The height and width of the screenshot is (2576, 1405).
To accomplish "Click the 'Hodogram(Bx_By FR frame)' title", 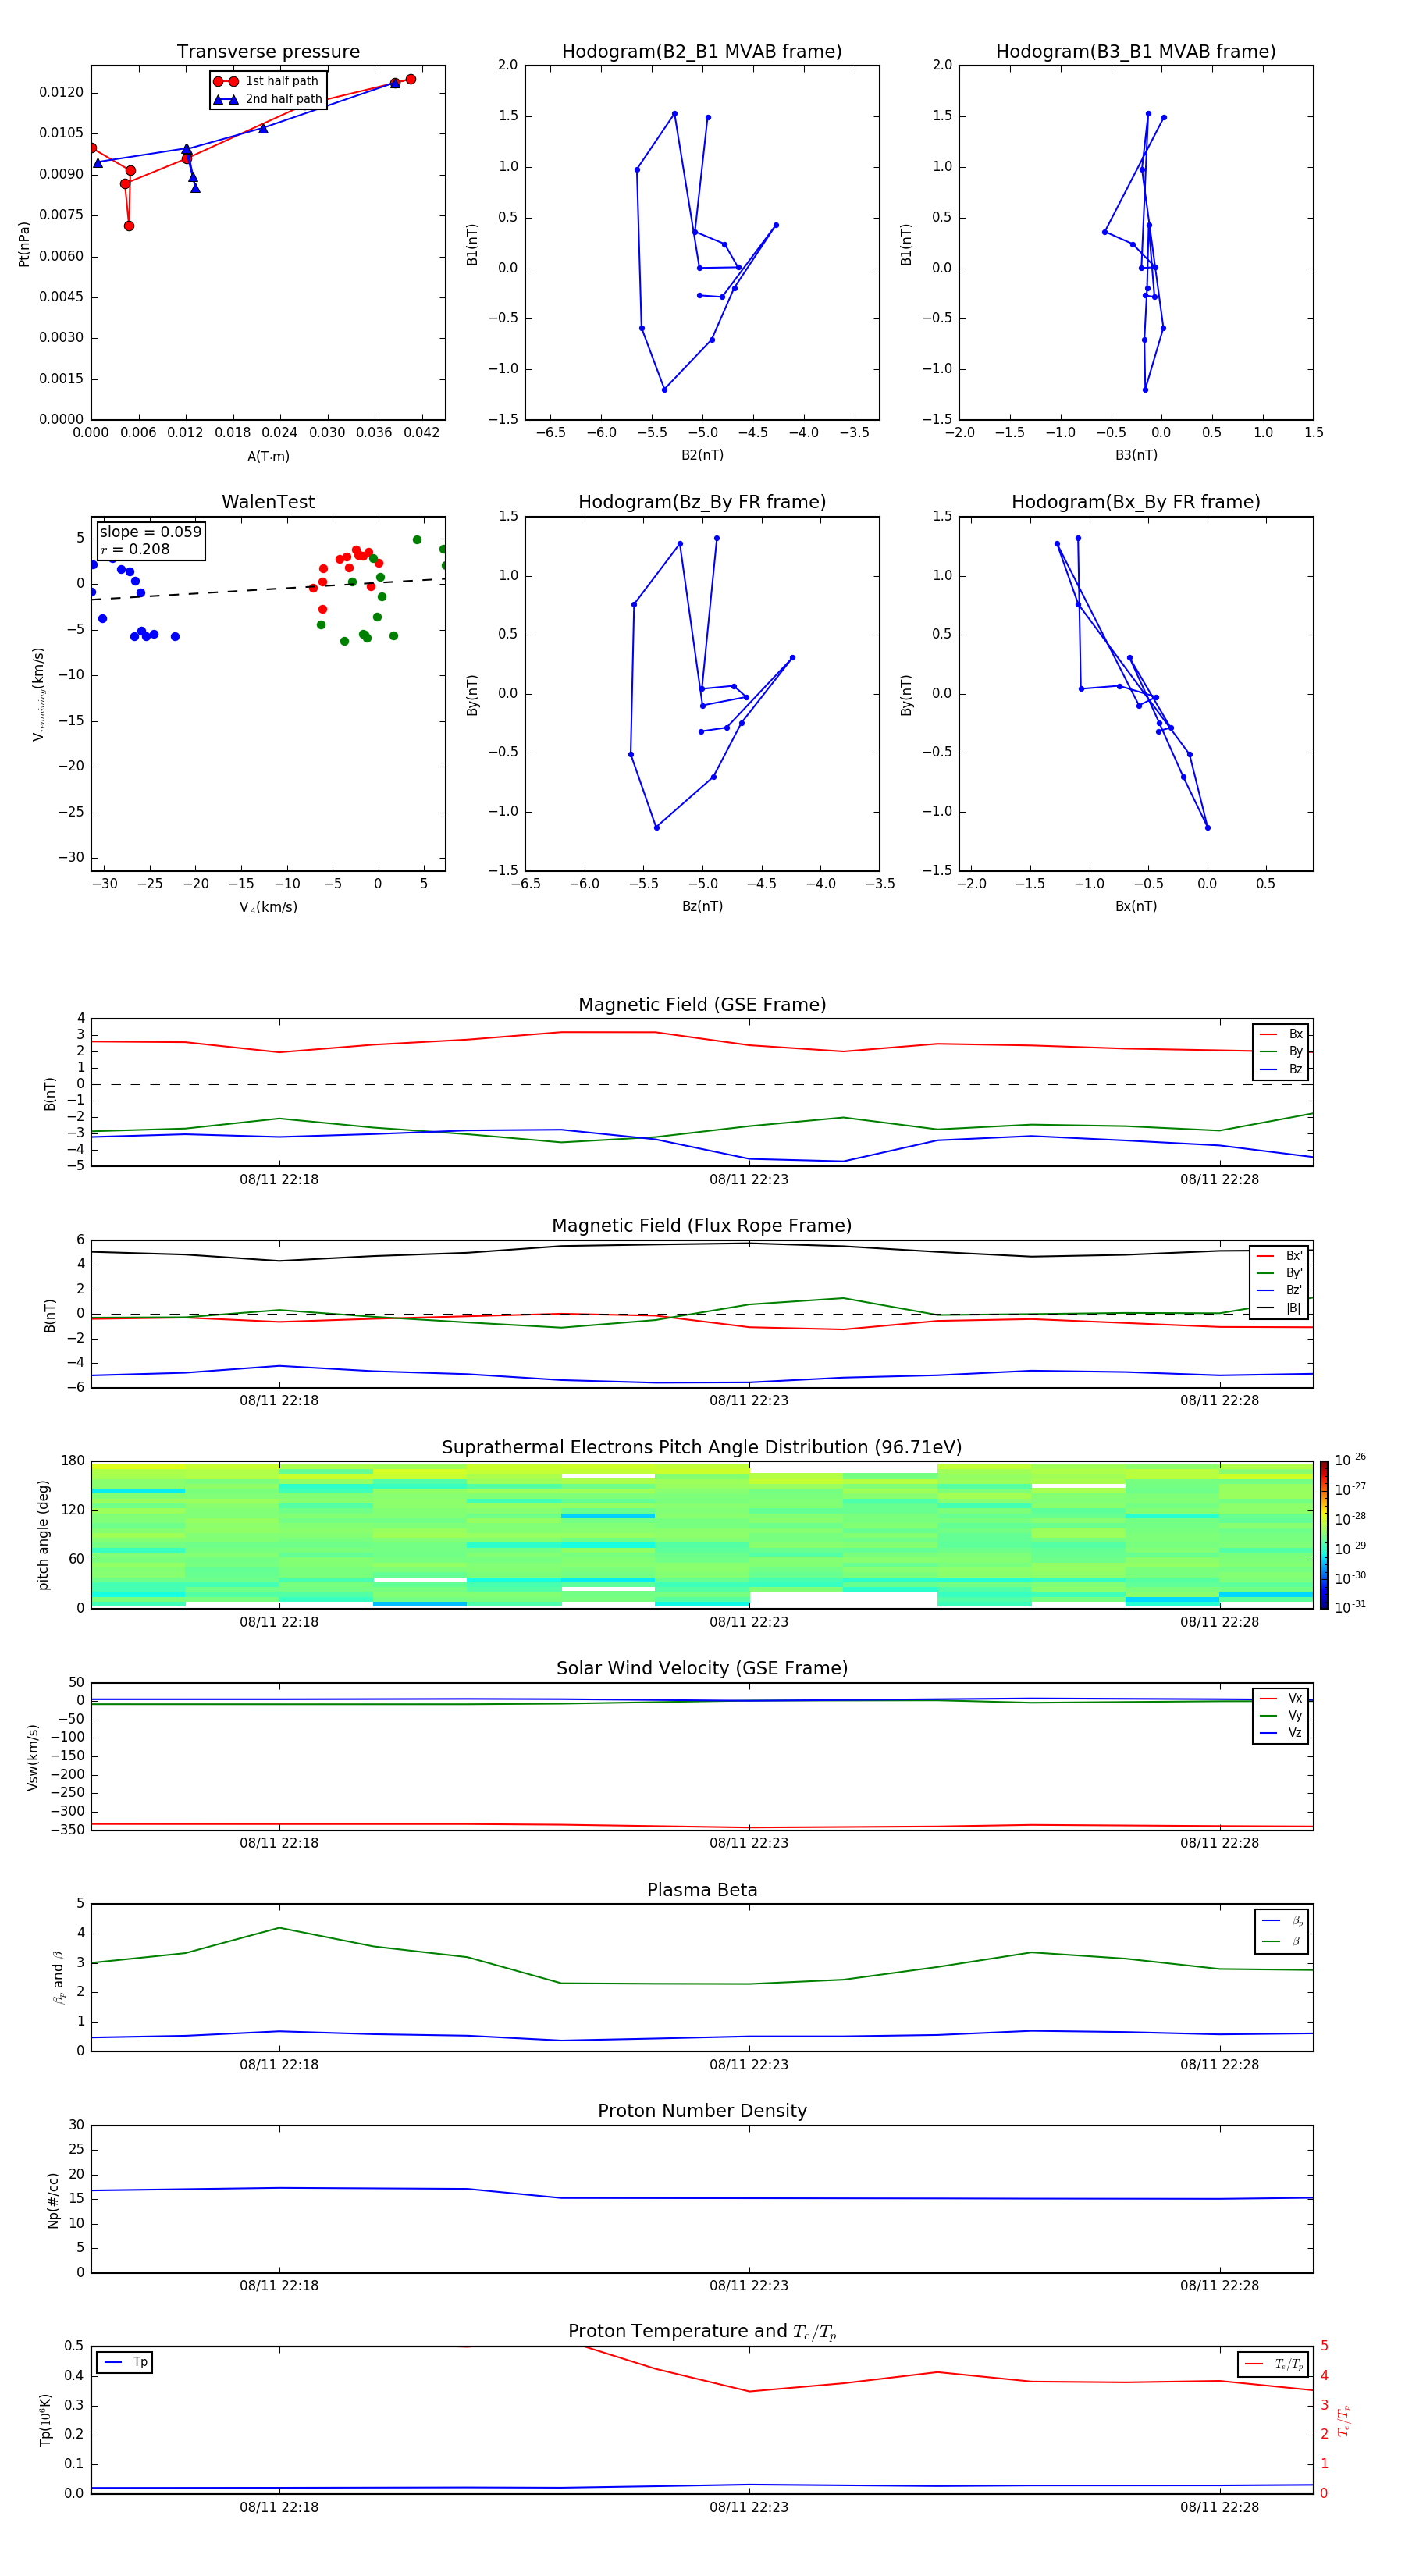I will (1136, 502).
